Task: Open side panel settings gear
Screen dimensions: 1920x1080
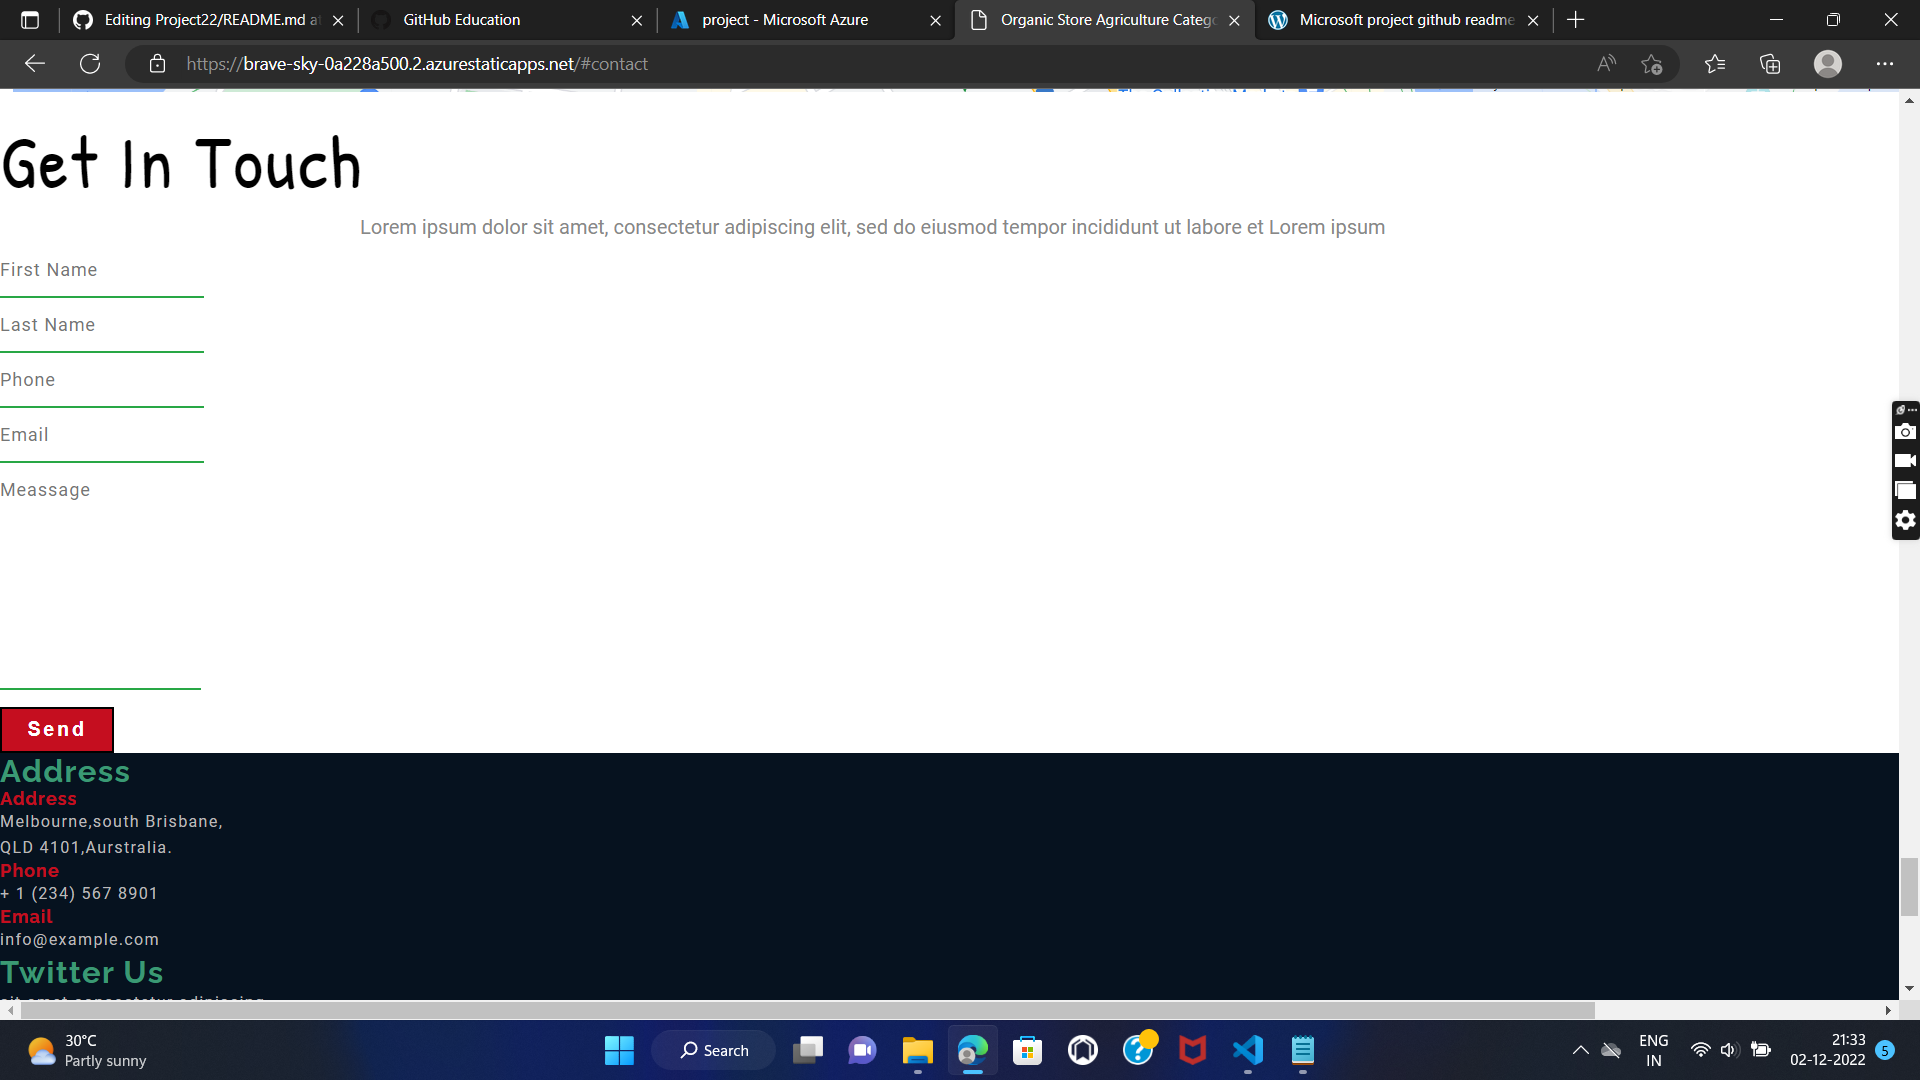Action: [x=1905, y=520]
